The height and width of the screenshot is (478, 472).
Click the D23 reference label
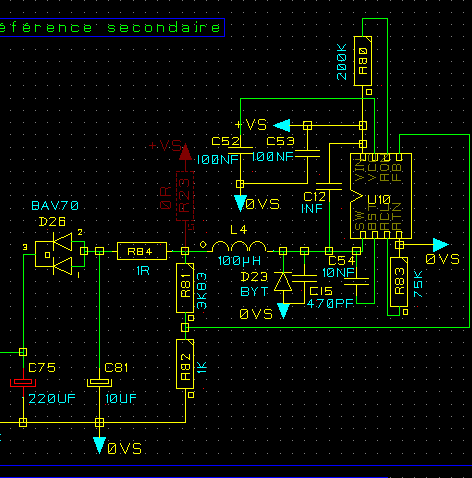pos(254,277)
